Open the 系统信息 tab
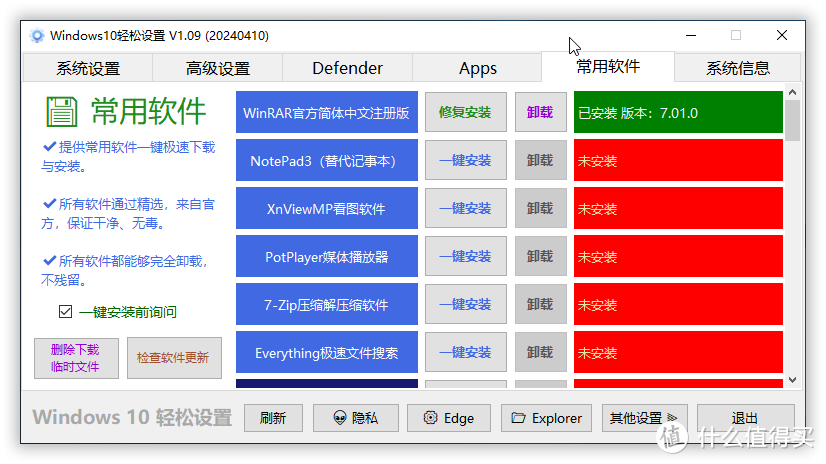The height and width of the screenshot is (464, 826). tap(738, 68)
